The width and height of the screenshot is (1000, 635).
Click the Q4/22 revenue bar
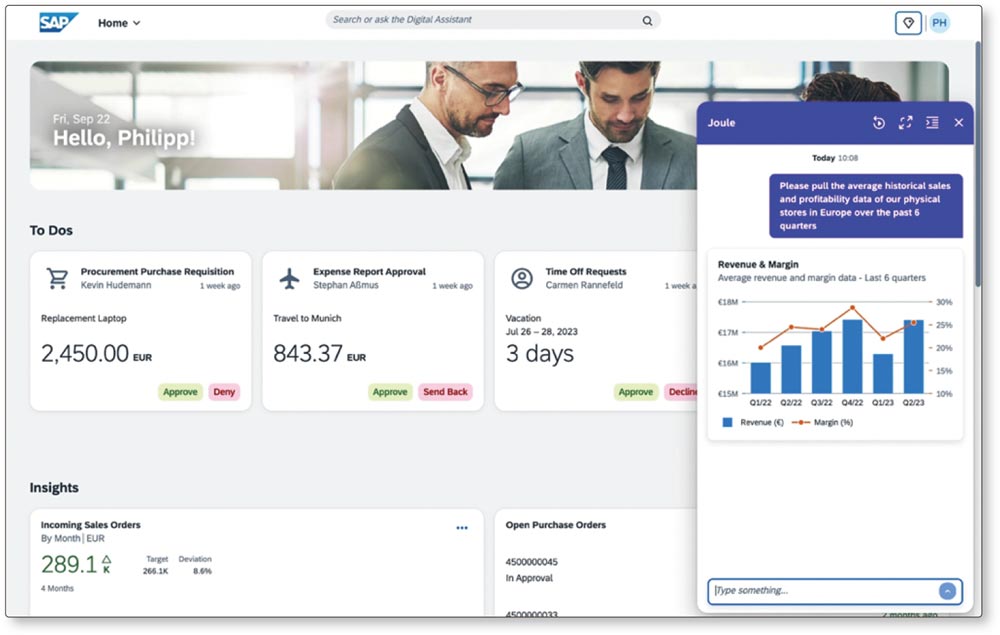point(852,356)
